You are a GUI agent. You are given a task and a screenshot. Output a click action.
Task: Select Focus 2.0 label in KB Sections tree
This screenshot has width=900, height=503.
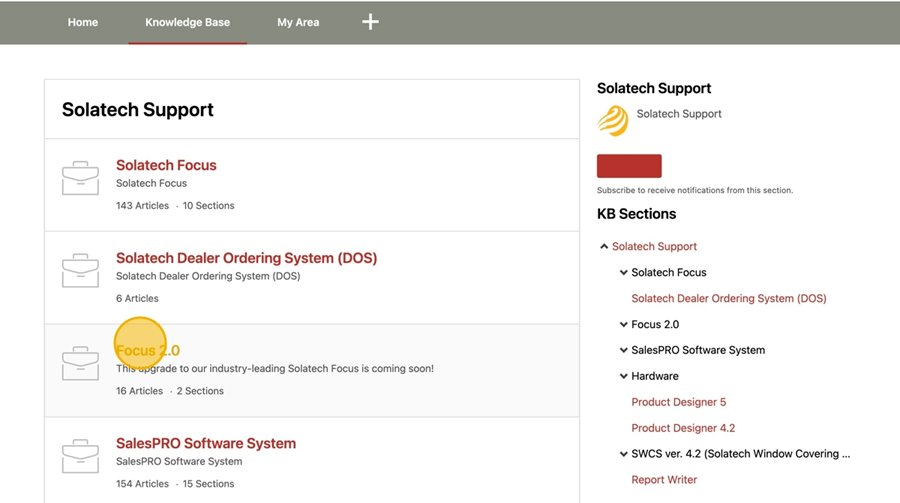pyautogui.click(x=655, y=324)
